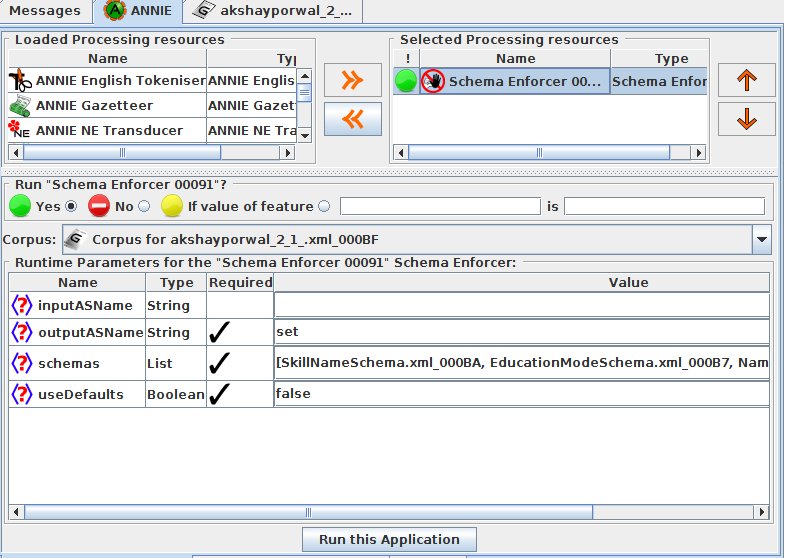Click the ANNIE tab's green application icon
The width and height of the screenshot is (785, 558).
click(115, 11)
